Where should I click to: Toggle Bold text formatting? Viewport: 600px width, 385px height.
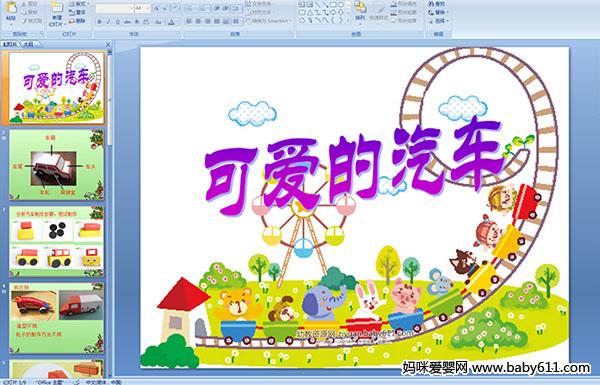(100, 22)
